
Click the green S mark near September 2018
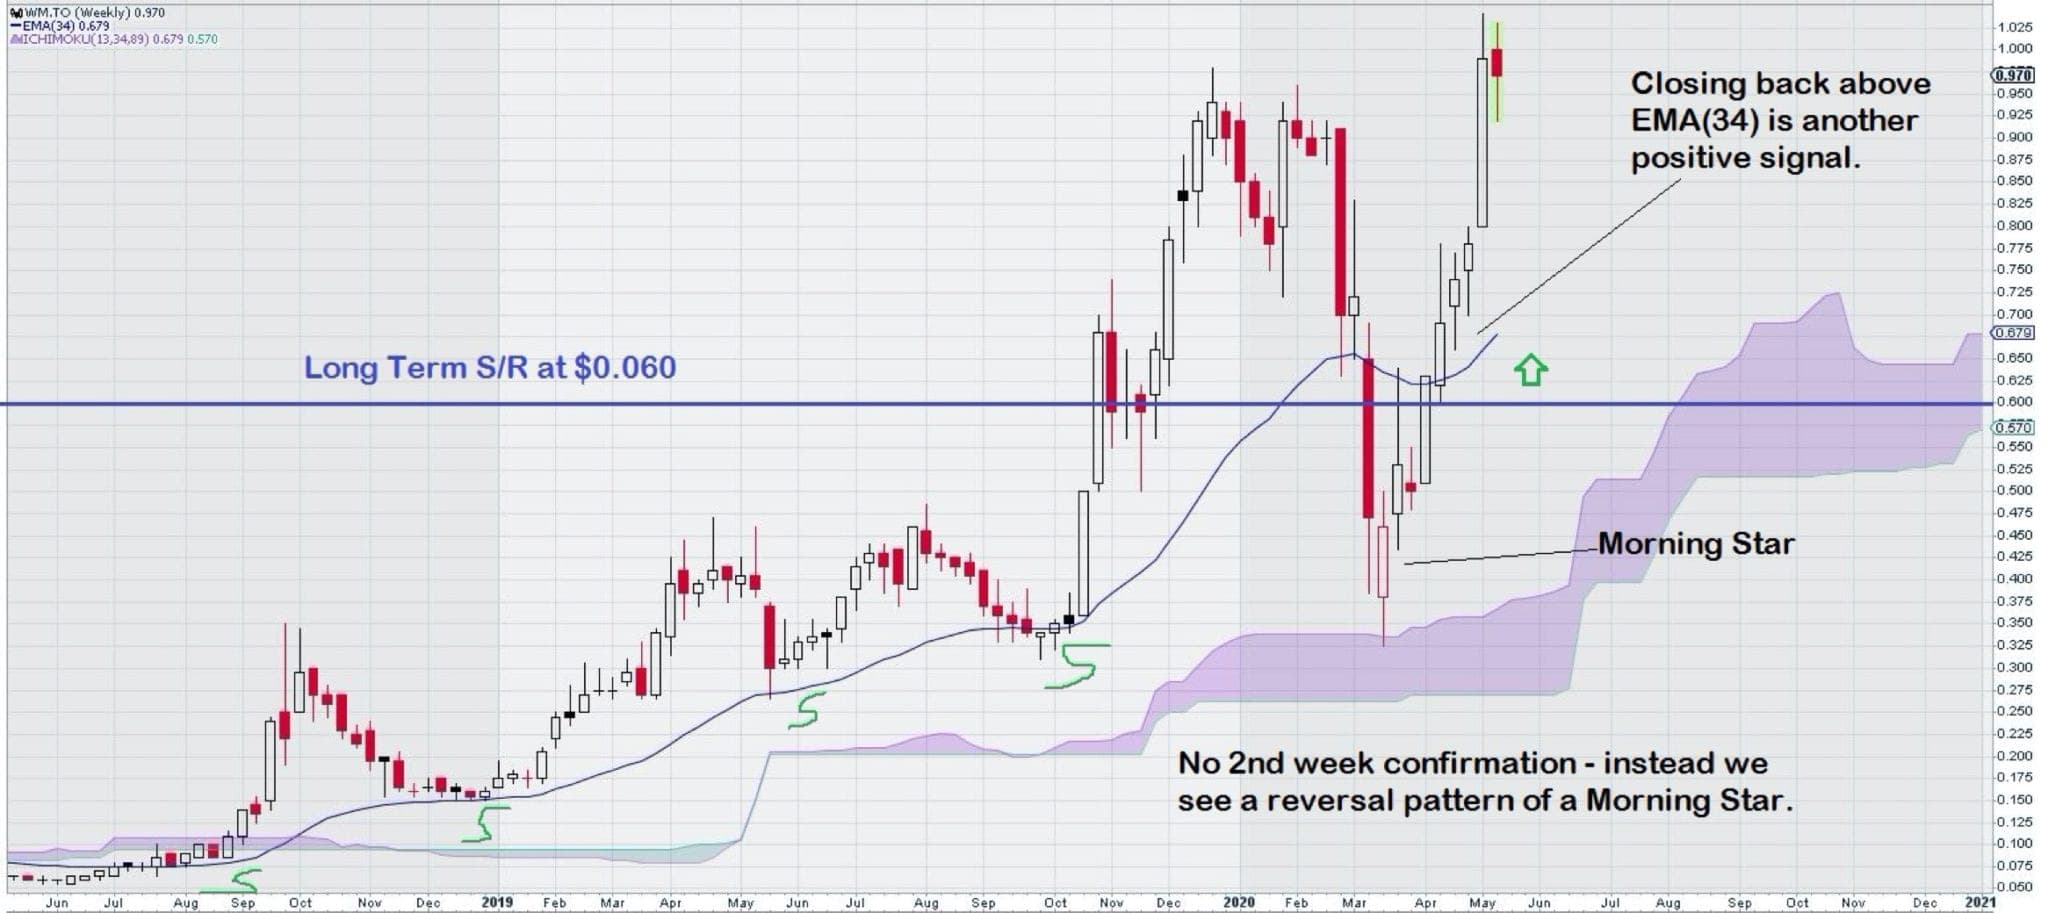coord(234,882)
